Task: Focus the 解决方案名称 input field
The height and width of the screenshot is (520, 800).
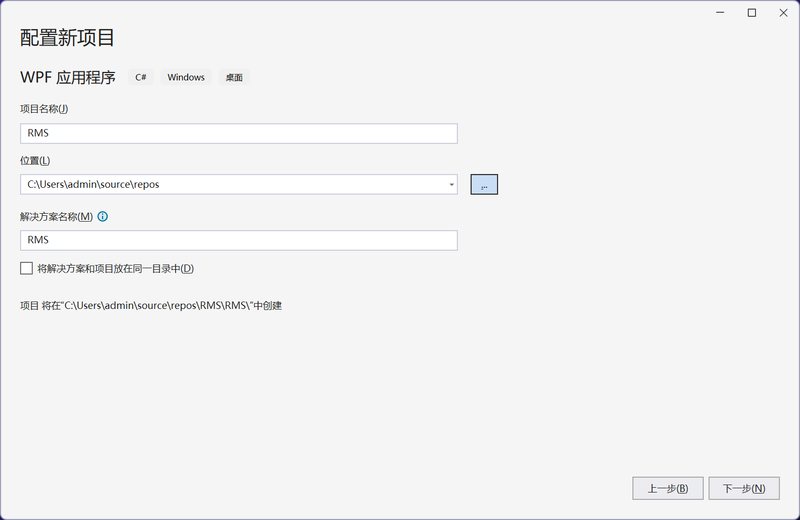Action: 238,240
